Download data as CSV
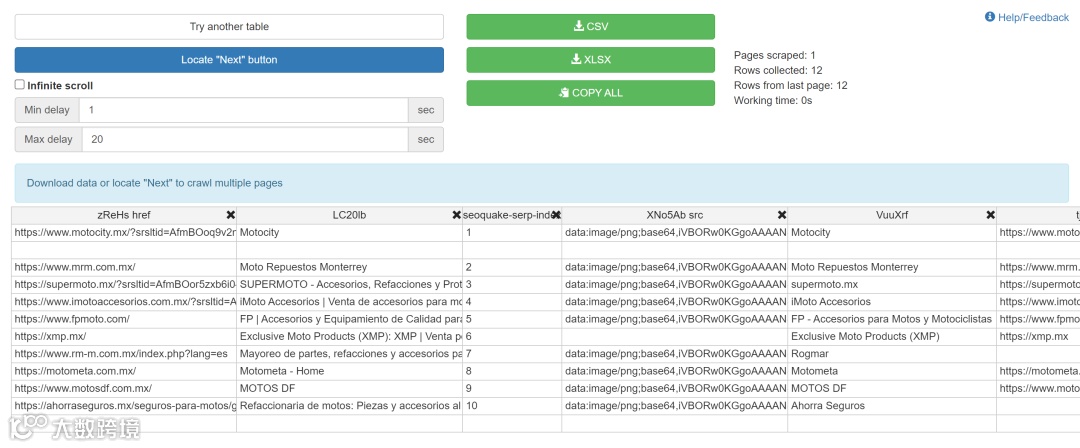Viewport: 1080px width, 448px height. click(x=590, y=27)
